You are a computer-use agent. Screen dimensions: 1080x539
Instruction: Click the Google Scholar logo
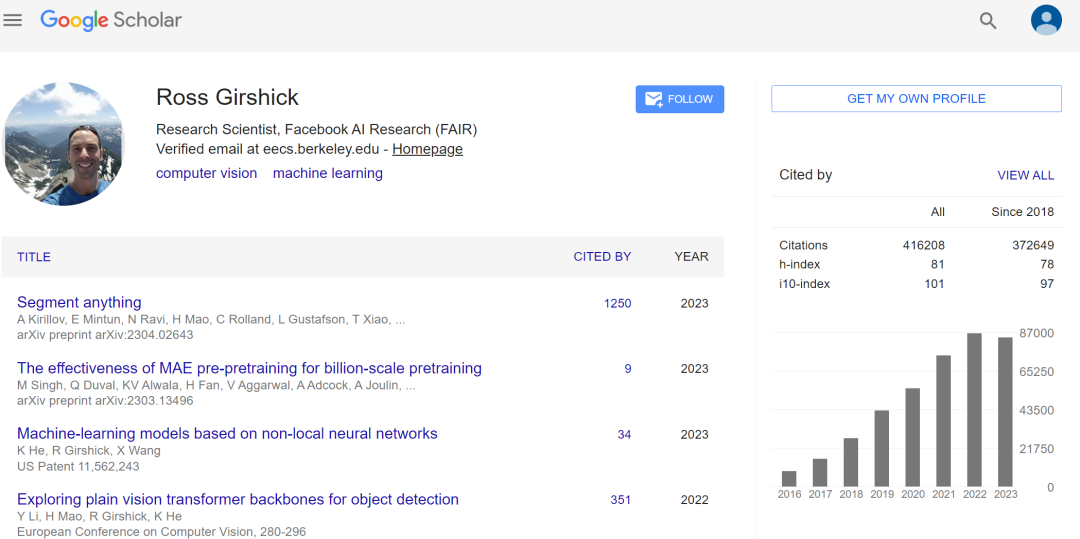tap(111, 20)
